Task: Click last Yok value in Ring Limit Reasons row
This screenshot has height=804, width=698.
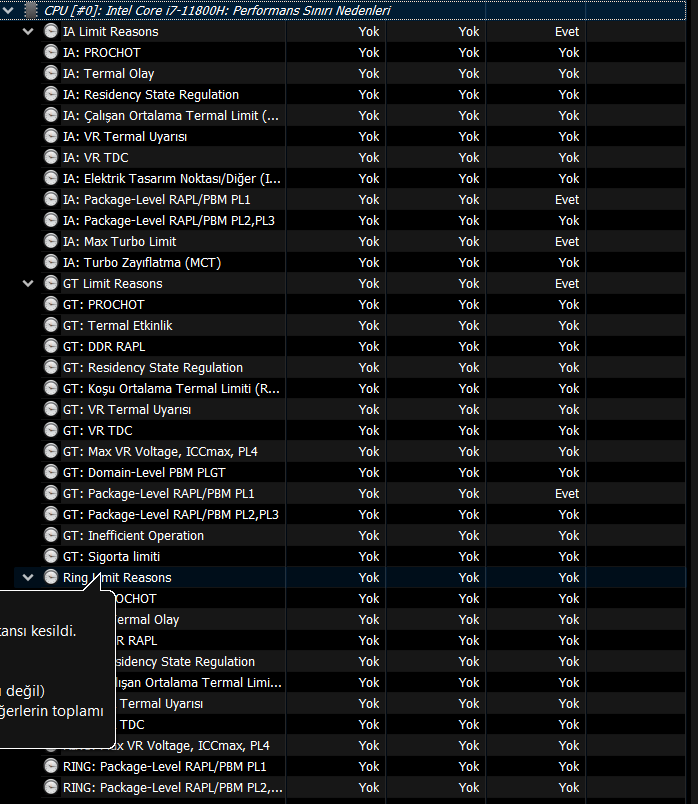Action: coord(569,578)
